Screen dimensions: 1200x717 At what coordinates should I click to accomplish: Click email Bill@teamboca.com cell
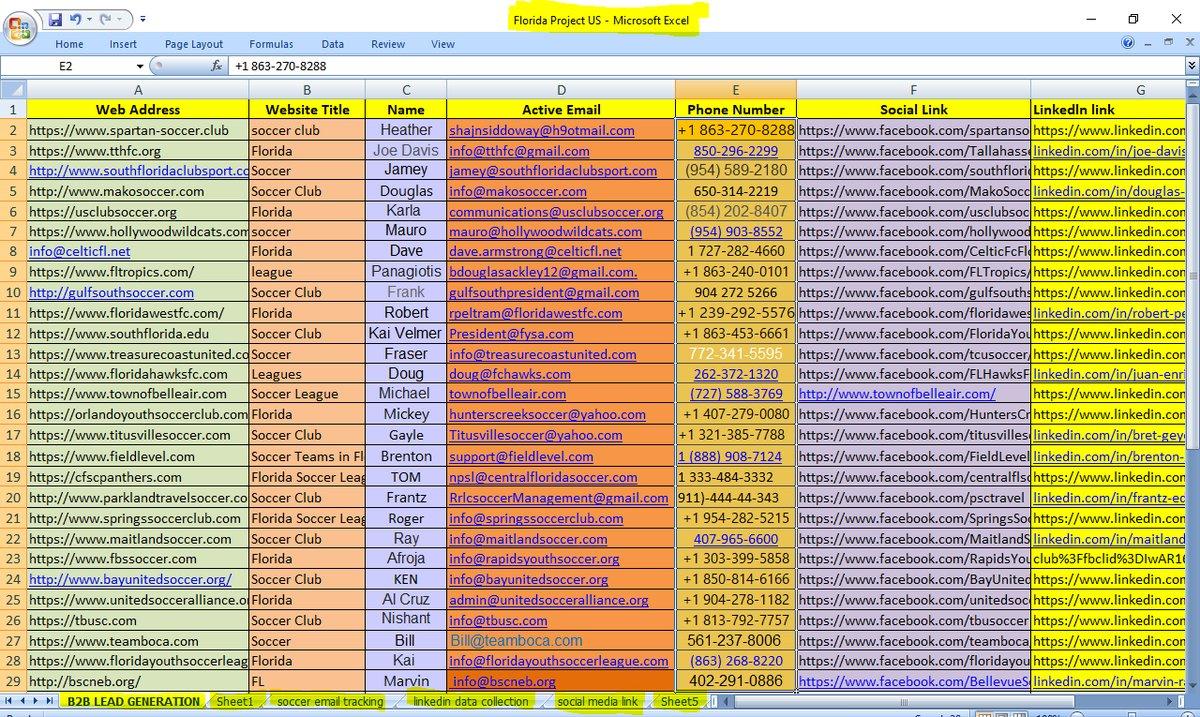[x=561, y=640]
